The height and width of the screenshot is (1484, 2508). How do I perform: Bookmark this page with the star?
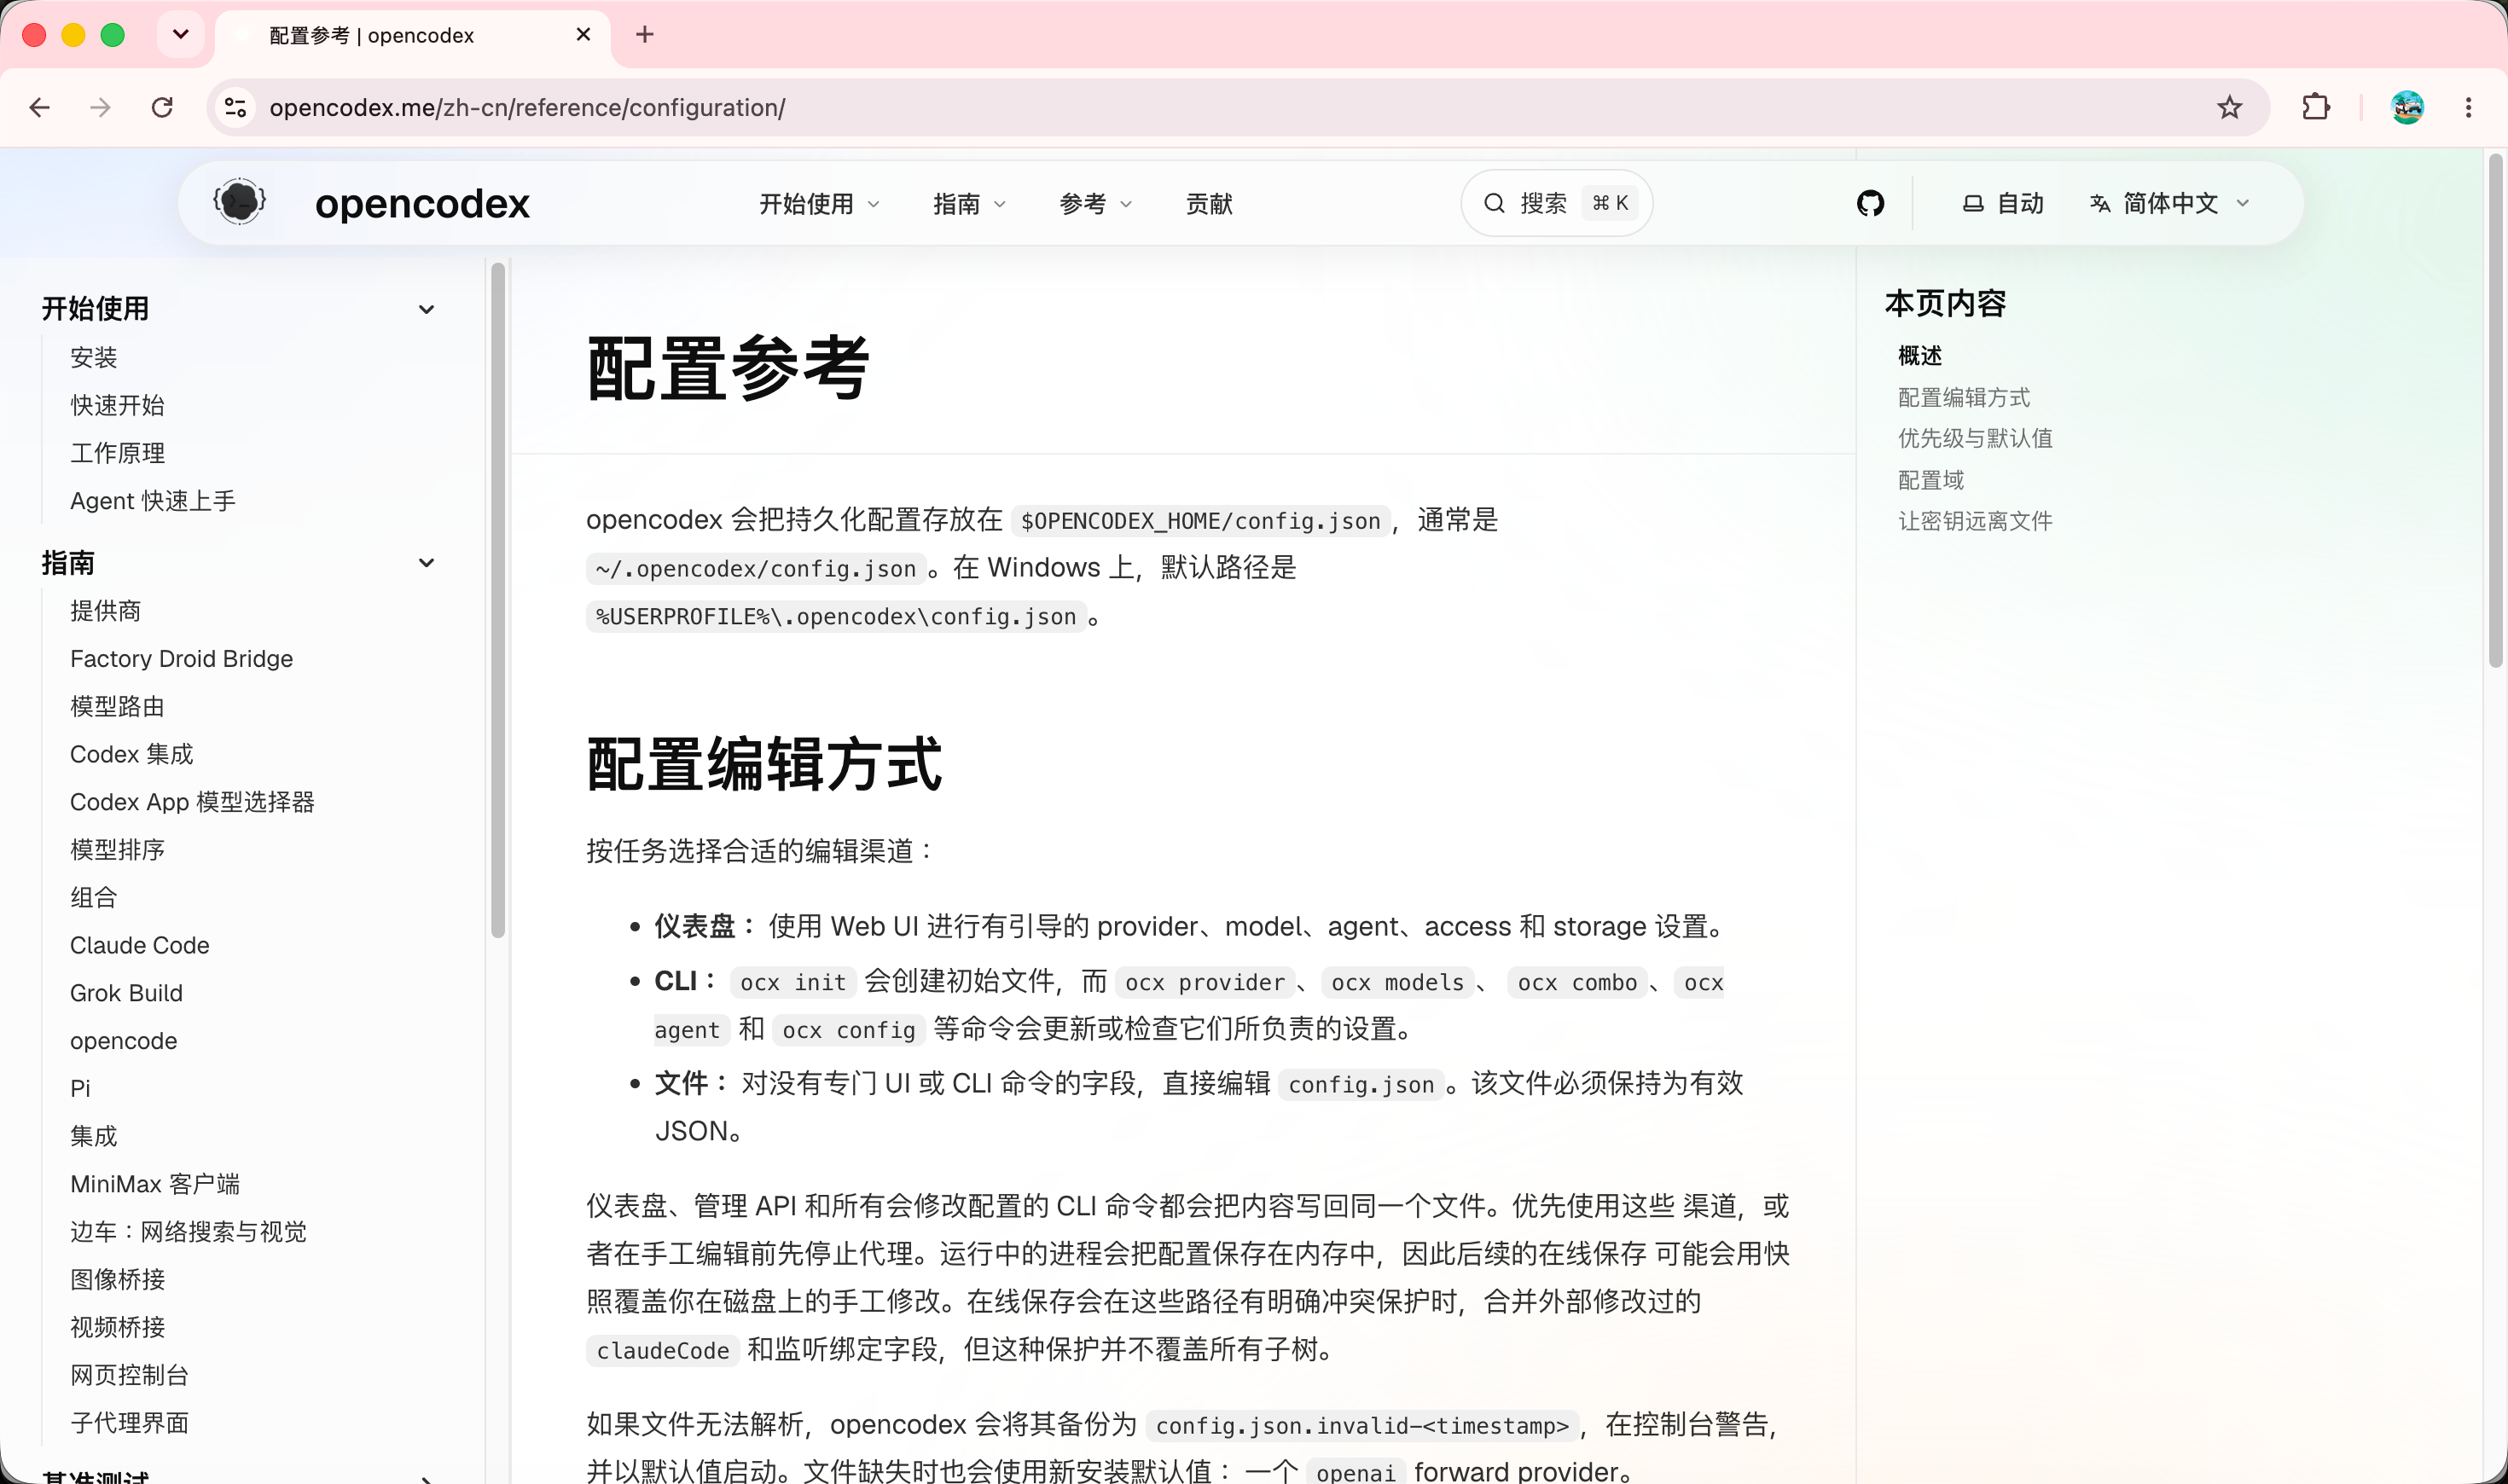click(2229, 107)
